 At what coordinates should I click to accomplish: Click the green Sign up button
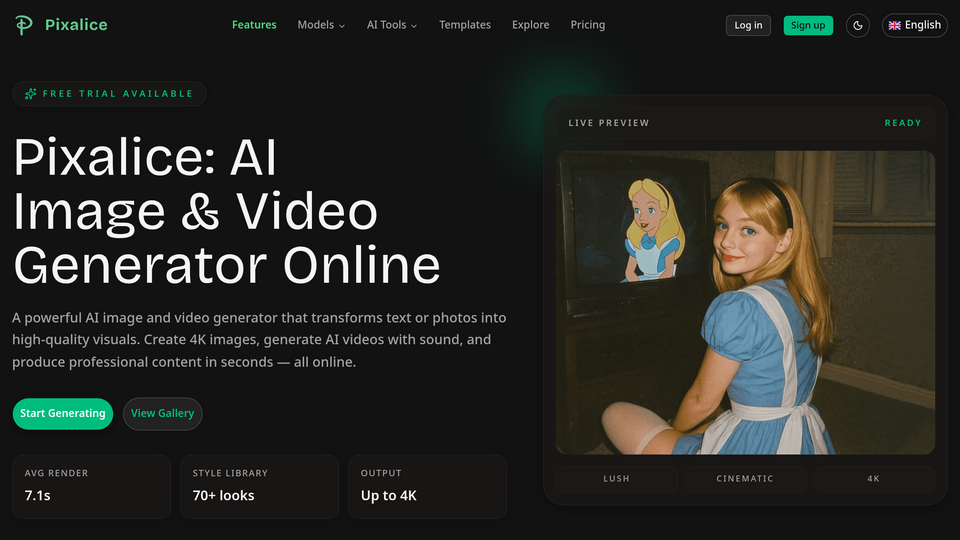click(808, 25)
